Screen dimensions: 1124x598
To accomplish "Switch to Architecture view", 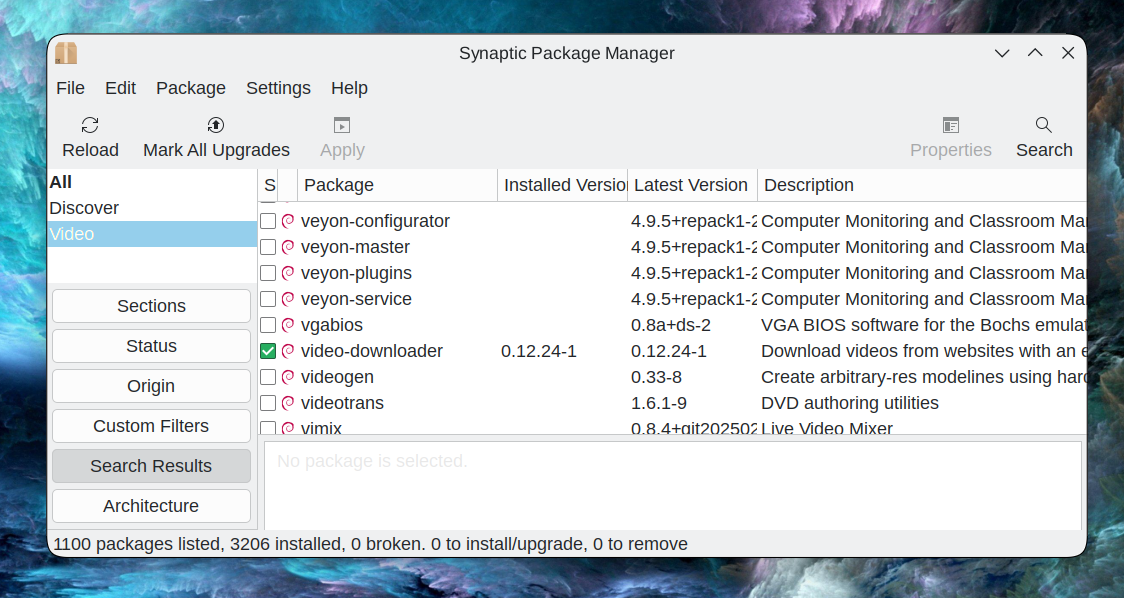I will 151,506.
